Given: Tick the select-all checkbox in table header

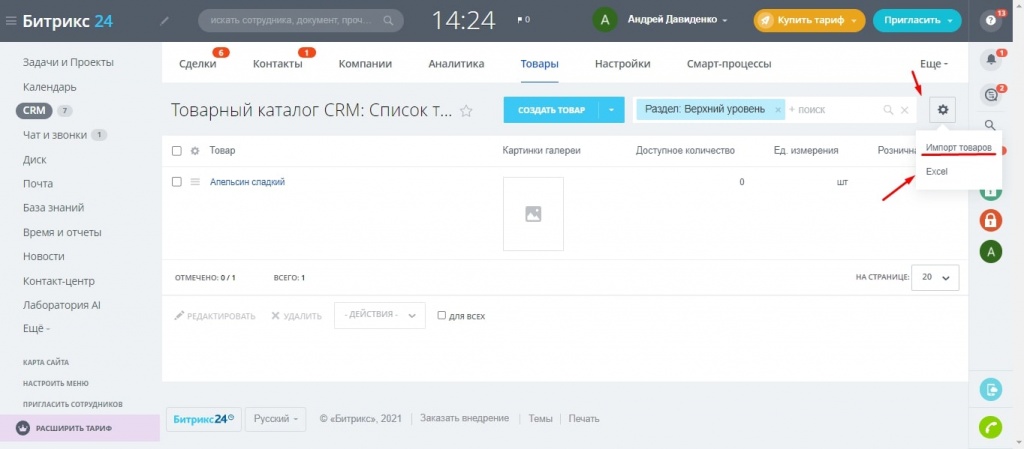Looking at the screenshot, I should pyautogui.click(x=177, y=151).
